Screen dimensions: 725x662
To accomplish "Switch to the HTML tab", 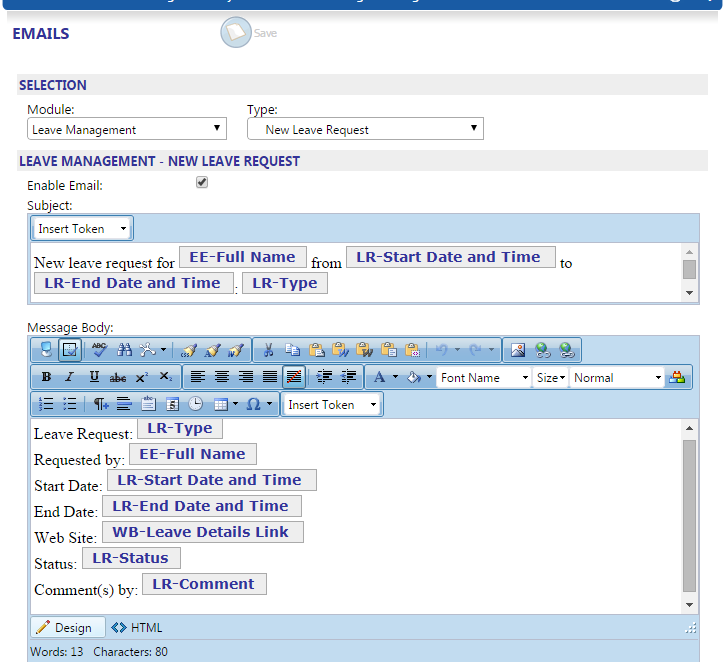I will (x=137, y=628).
